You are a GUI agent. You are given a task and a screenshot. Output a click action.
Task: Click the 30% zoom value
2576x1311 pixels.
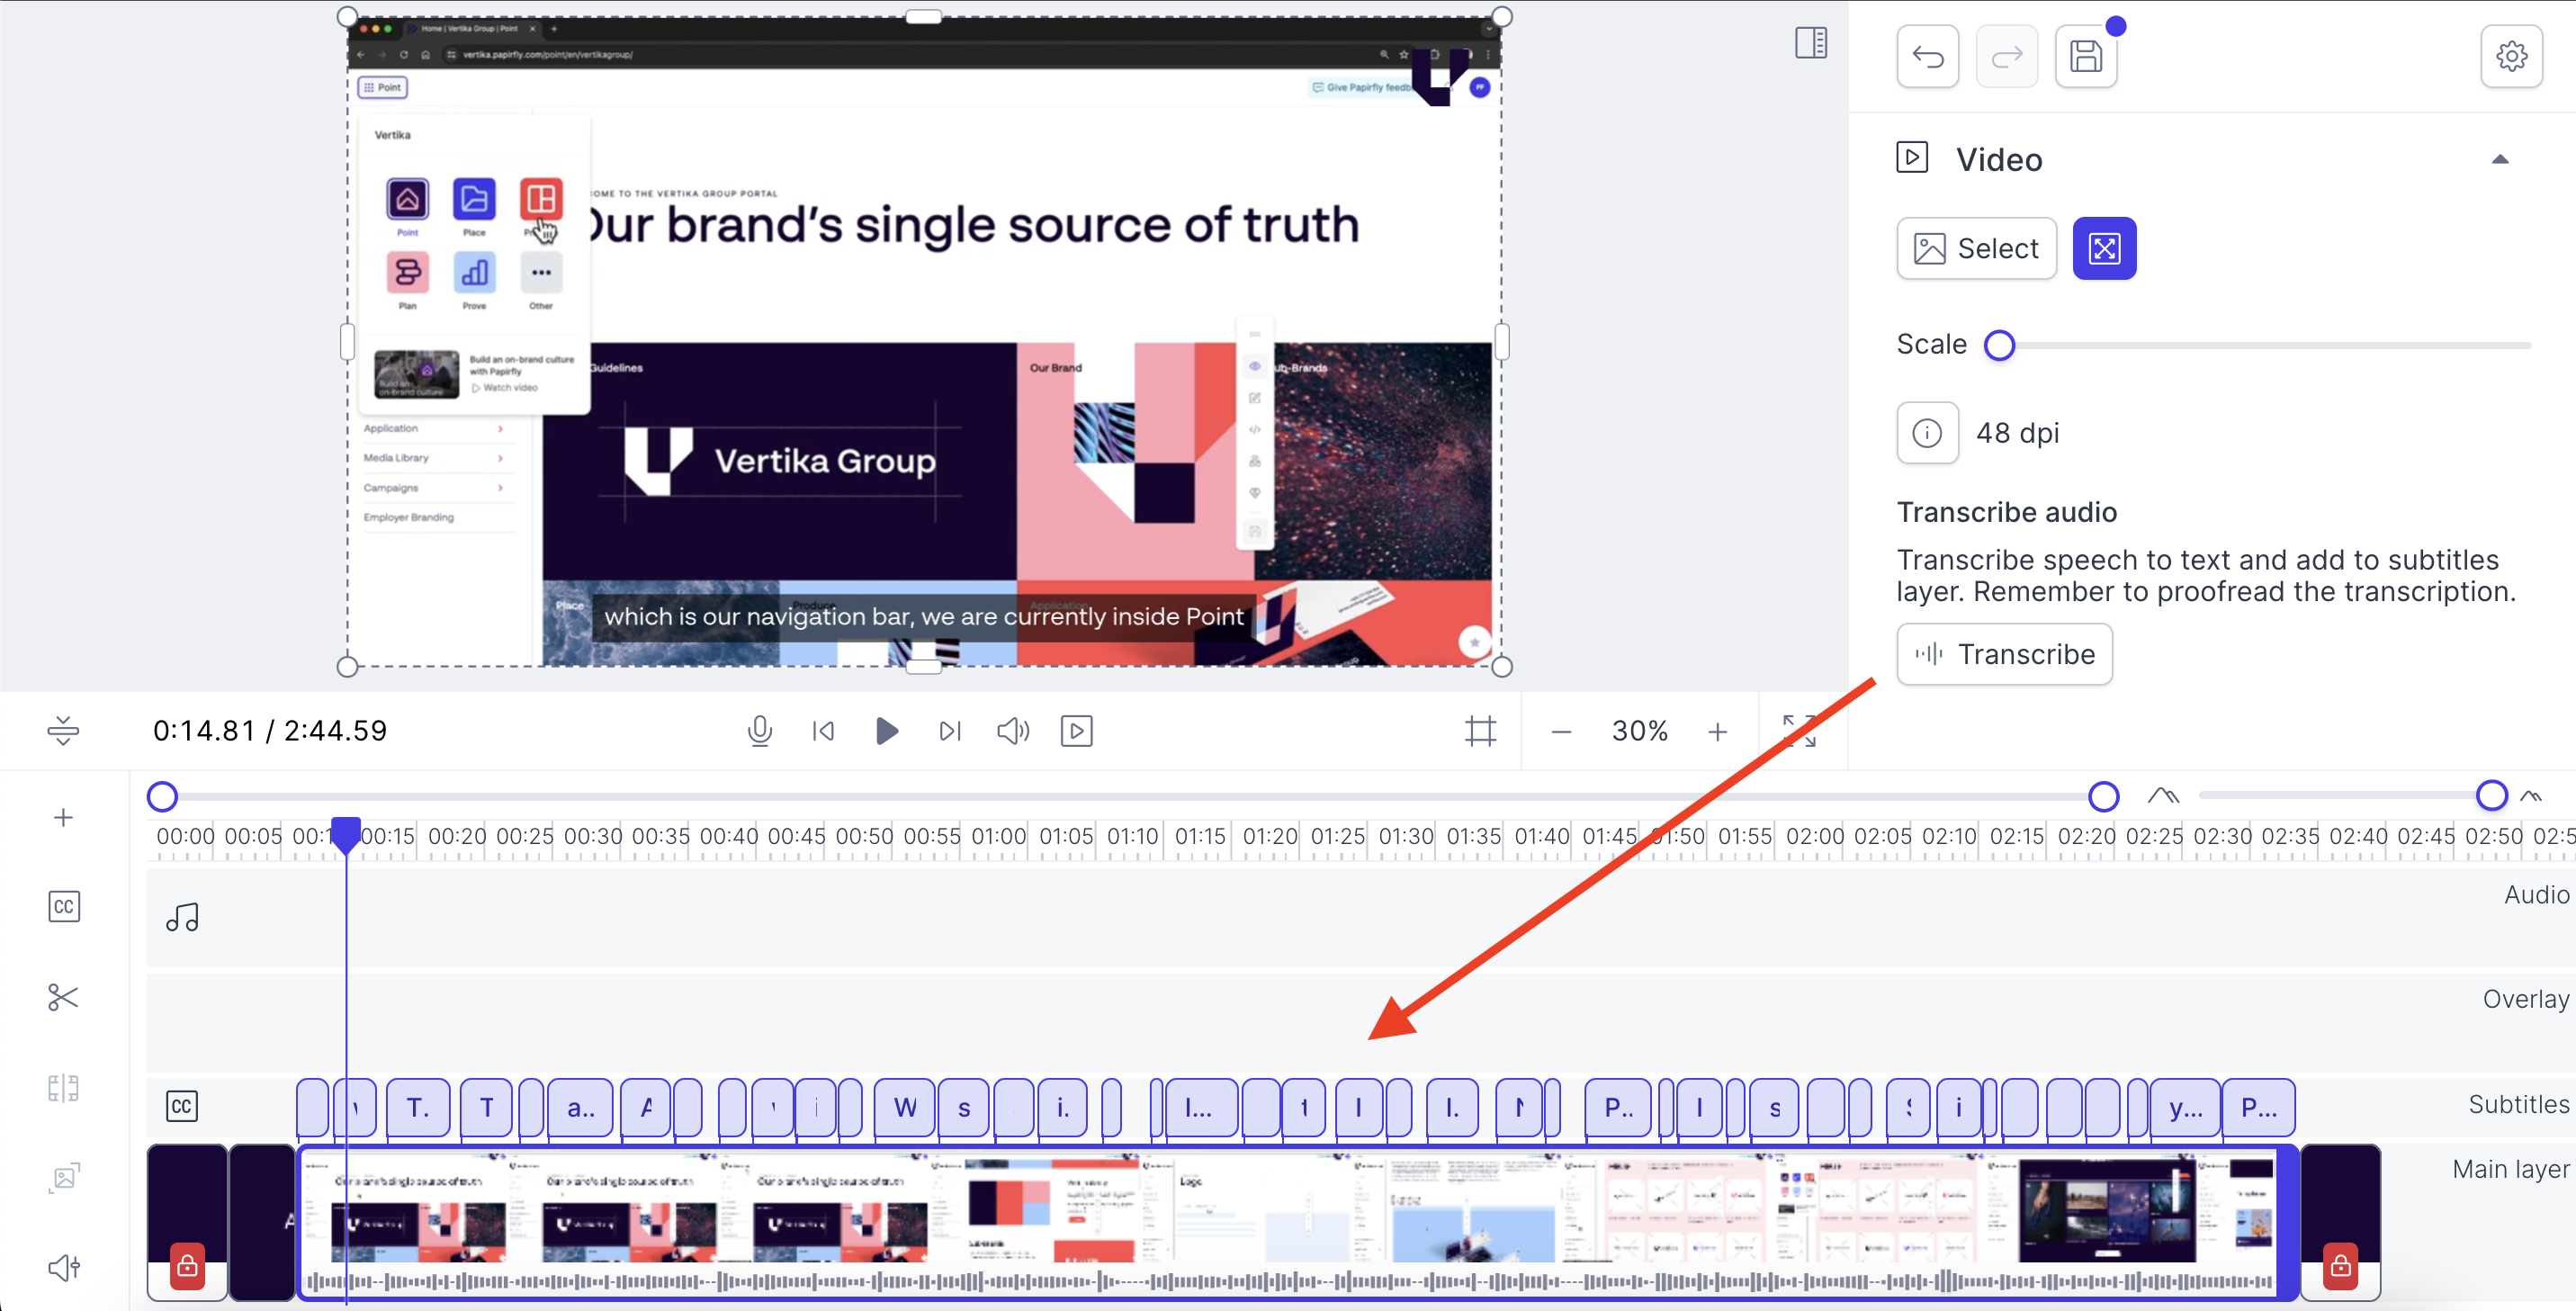tap(1639, 731)
